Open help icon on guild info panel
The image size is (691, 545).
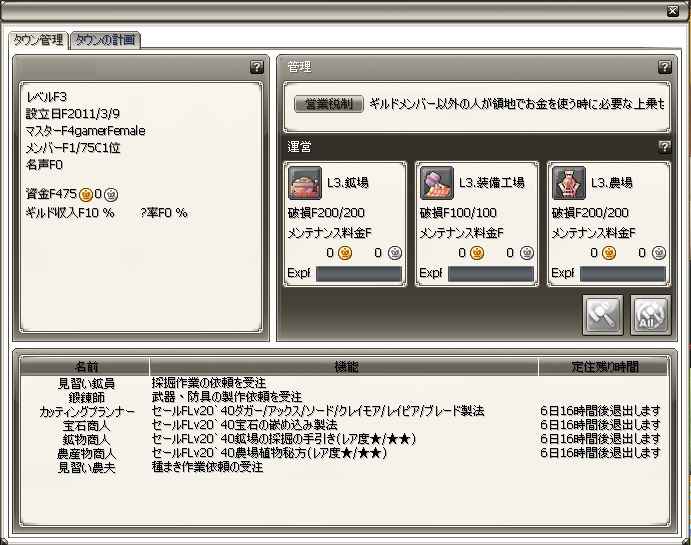click(256, 67)
